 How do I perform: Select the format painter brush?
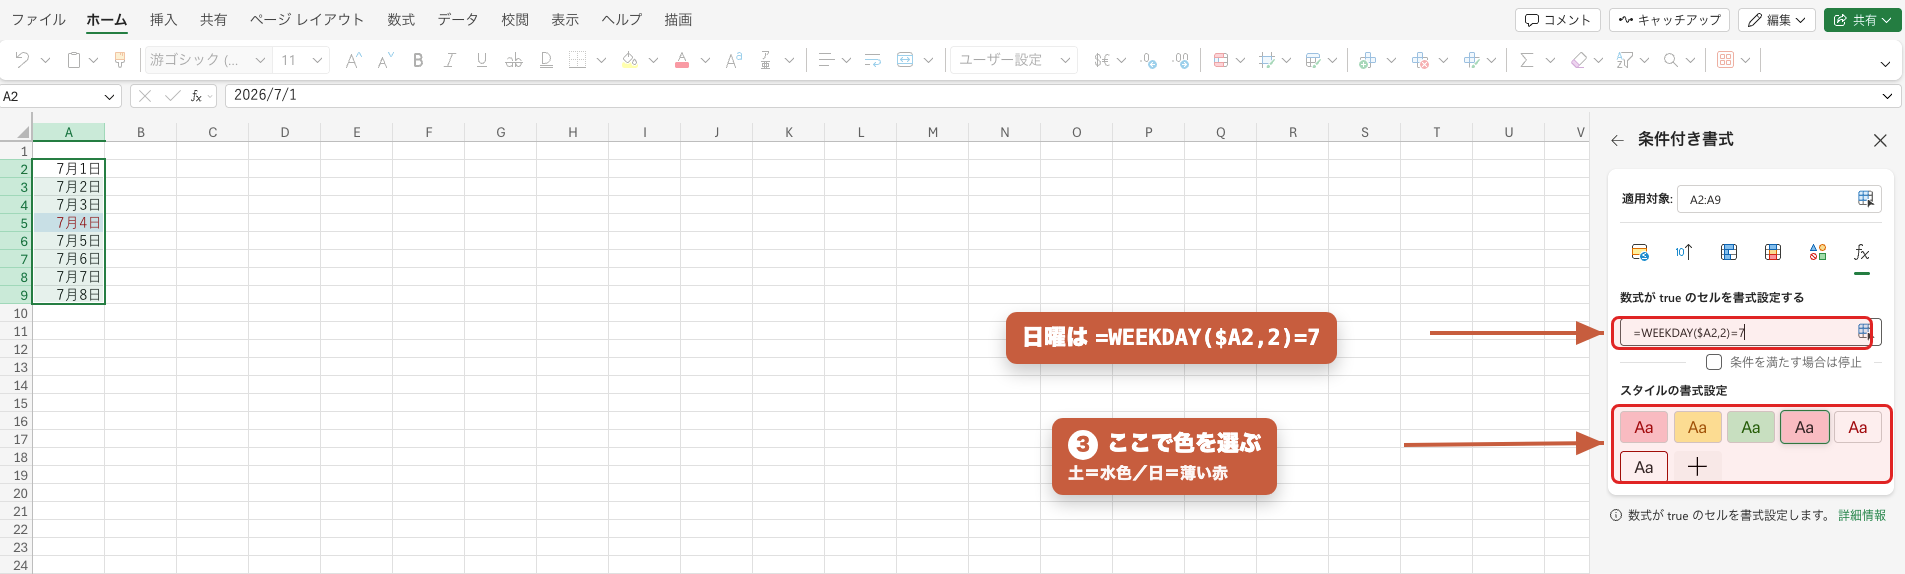pos(120,60)
